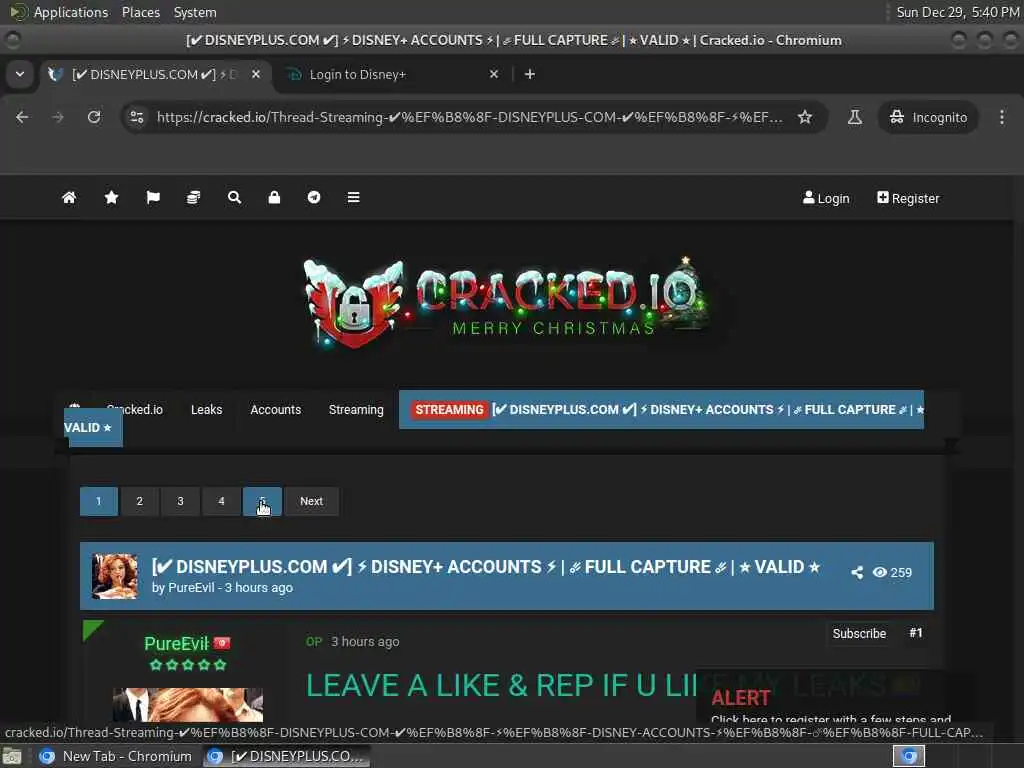Click the browser forward arrow
The image size is (1024, 768).
pos(57,117)
